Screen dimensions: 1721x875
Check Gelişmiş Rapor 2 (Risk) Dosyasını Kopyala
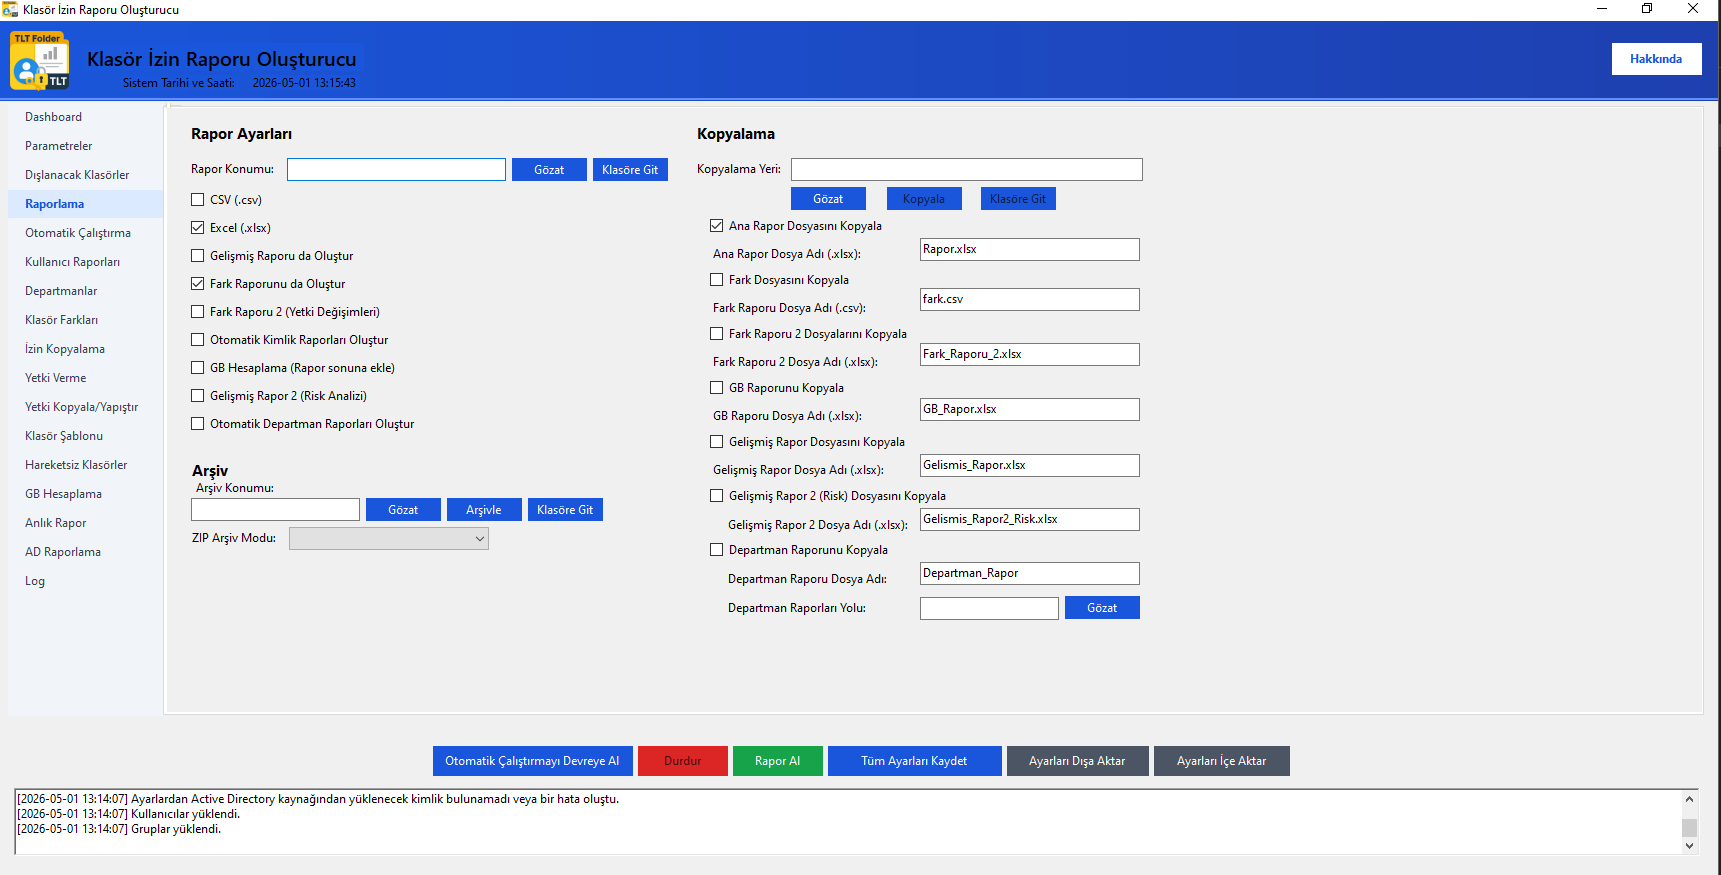point(717,496)
